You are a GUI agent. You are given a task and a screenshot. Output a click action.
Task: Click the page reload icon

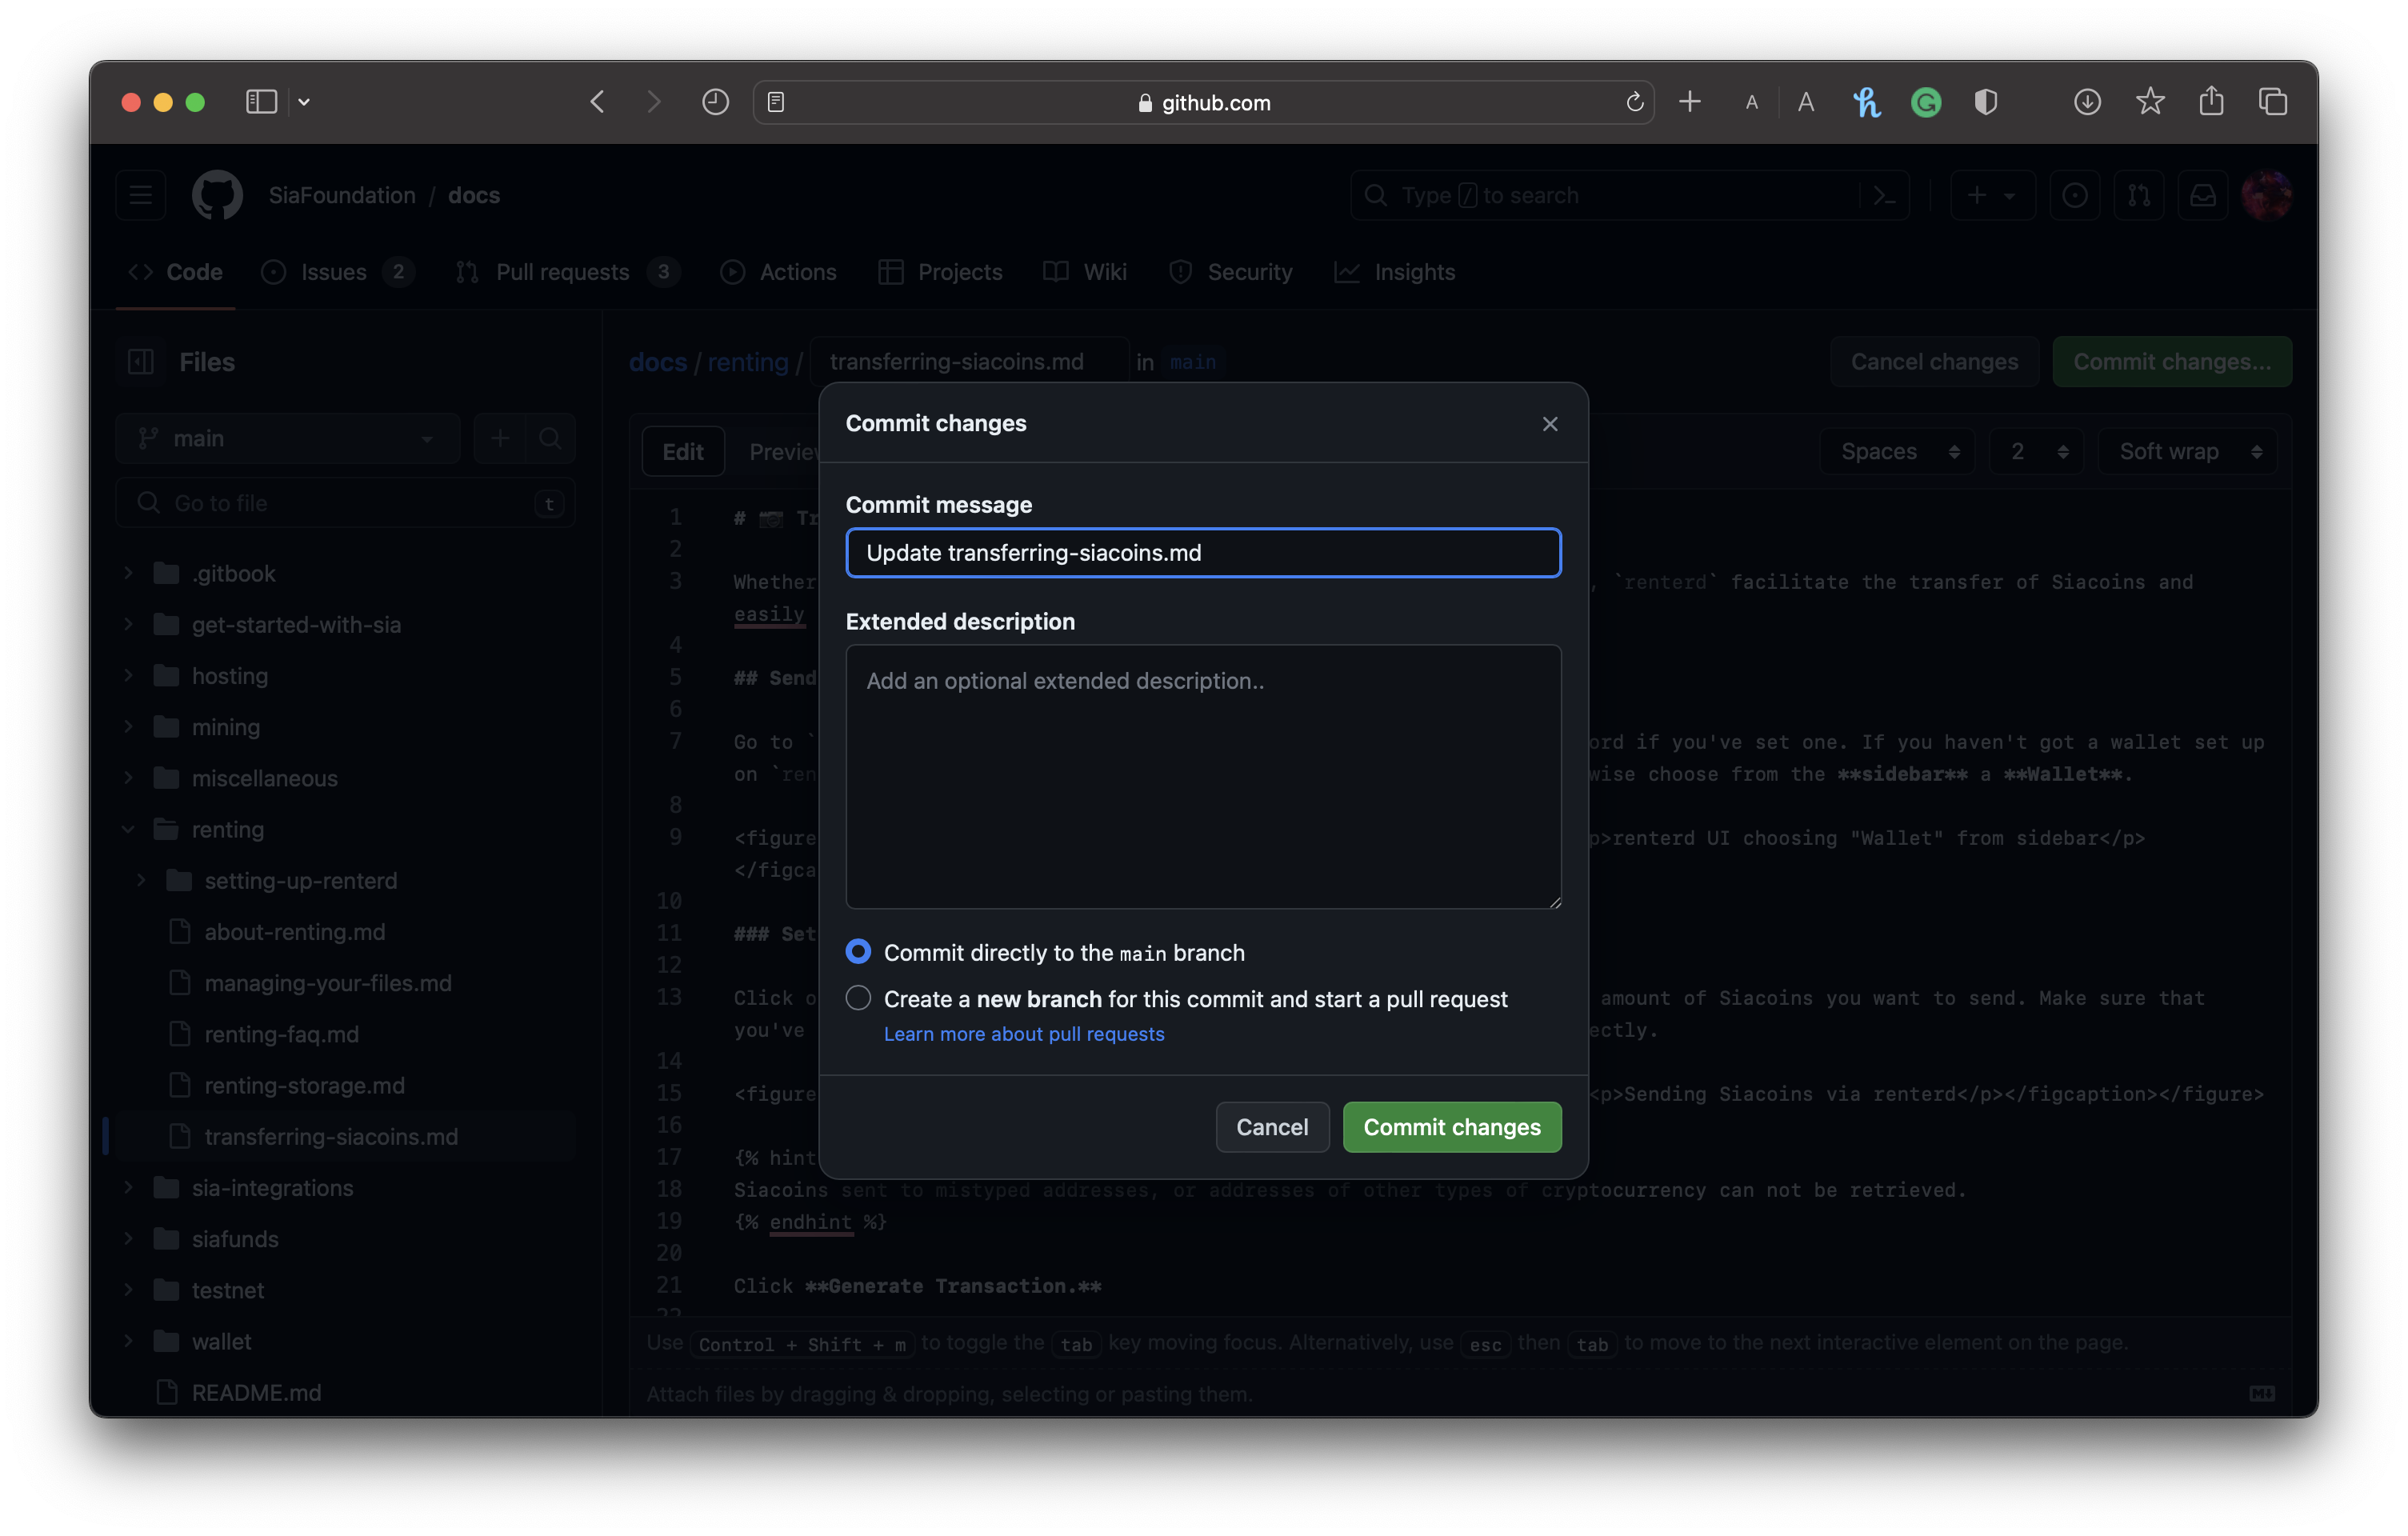[x=1634, y=102]
